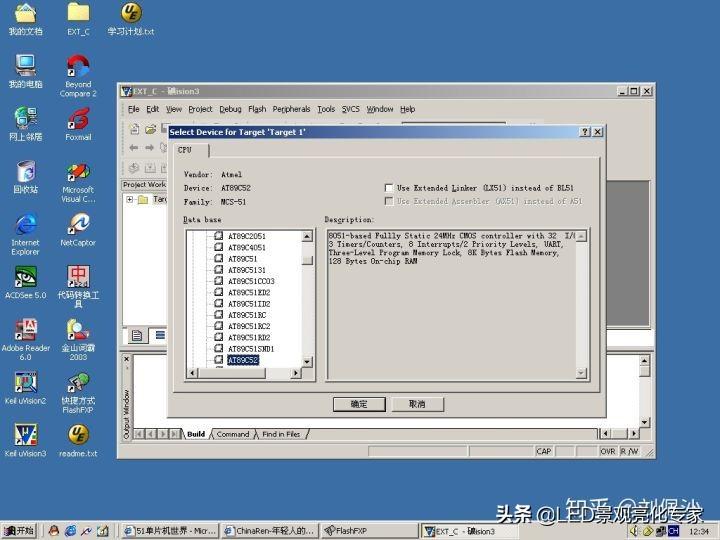The image size is (720, 540).
Task: Open the Debug menu
Action: (230, 109)
